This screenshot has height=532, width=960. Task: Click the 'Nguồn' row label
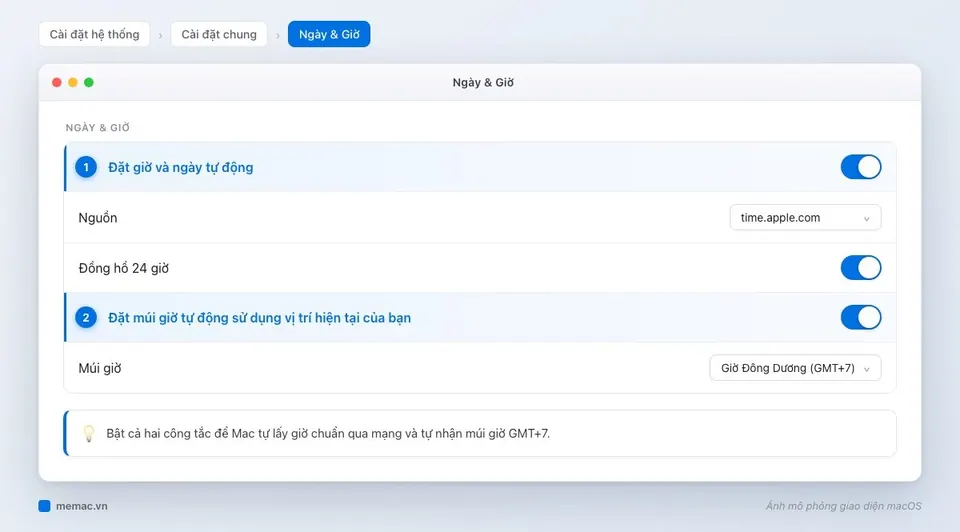pyautogui.click(x=98, y=218)
